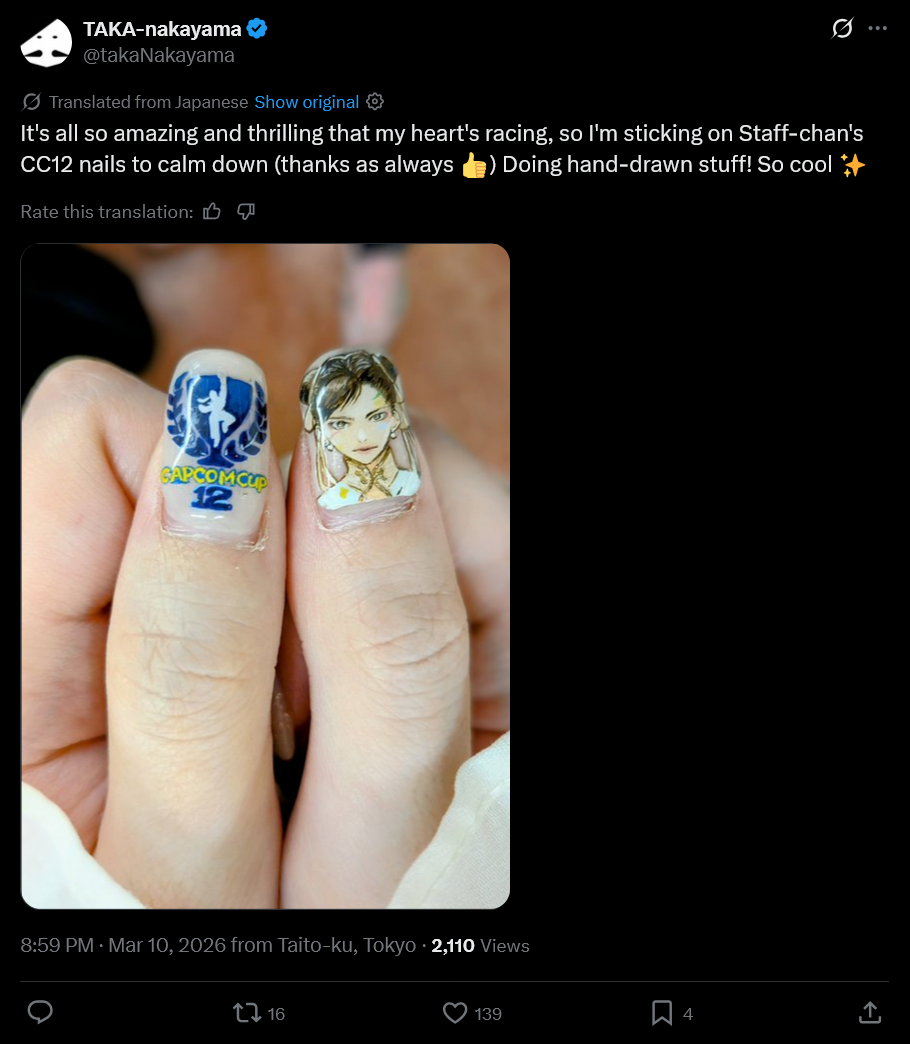910x1044 pixels.
Task: Click the blue verified badge
Action: [x=257, y=29]
